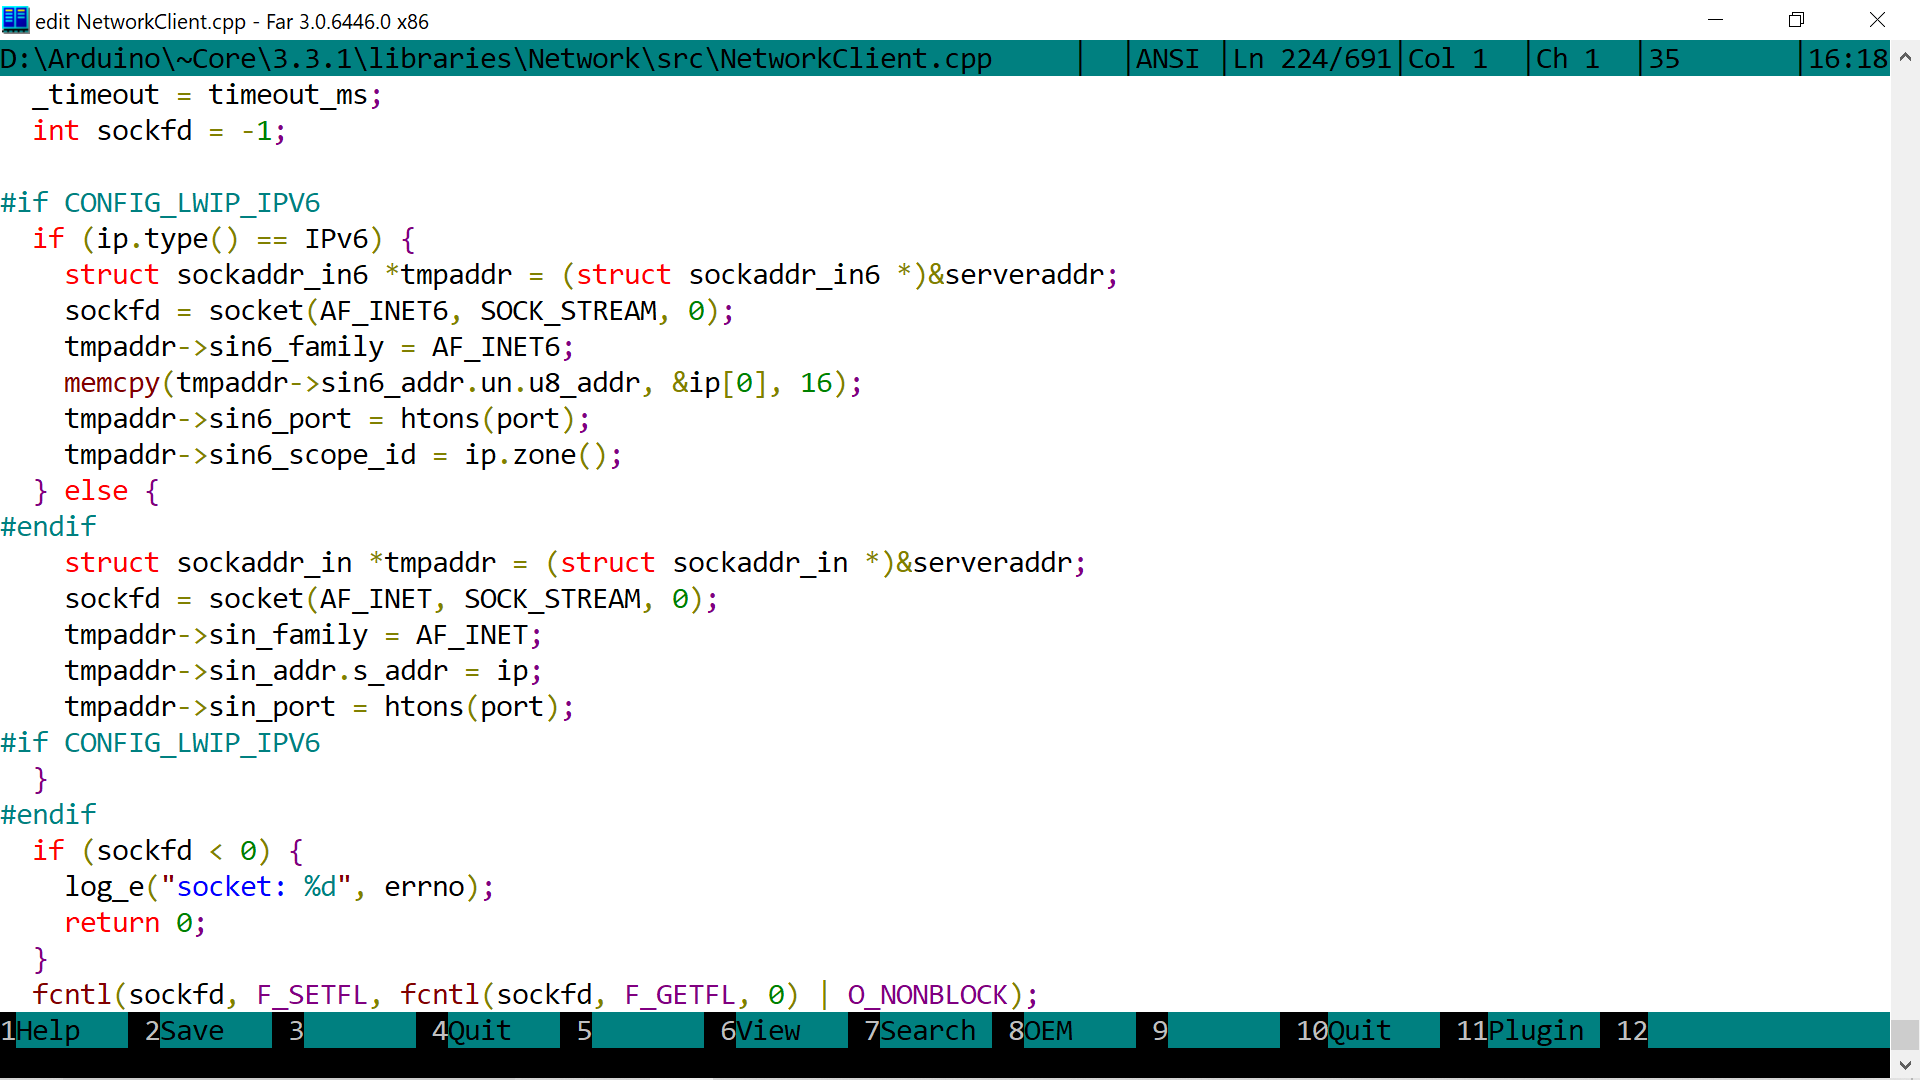Click 6View in the key bar
Viewport: 1920px width, 1080px height.
(766, 1030)
